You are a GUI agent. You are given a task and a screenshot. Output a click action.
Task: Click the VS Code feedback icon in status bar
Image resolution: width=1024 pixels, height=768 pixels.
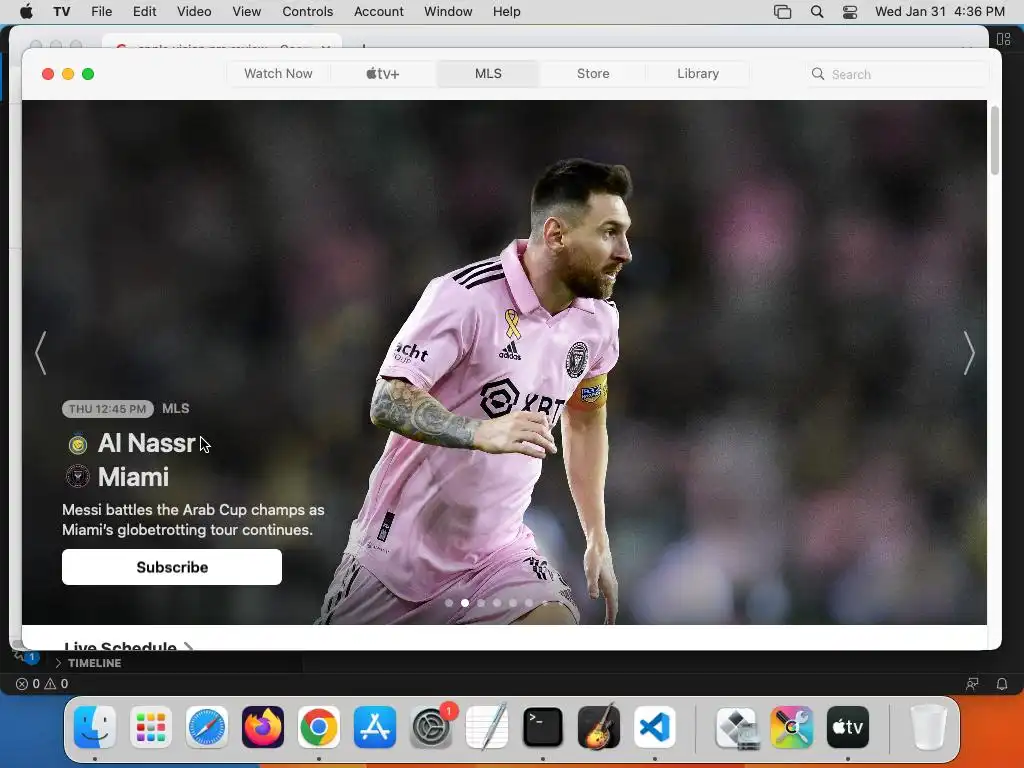[972, 684]
